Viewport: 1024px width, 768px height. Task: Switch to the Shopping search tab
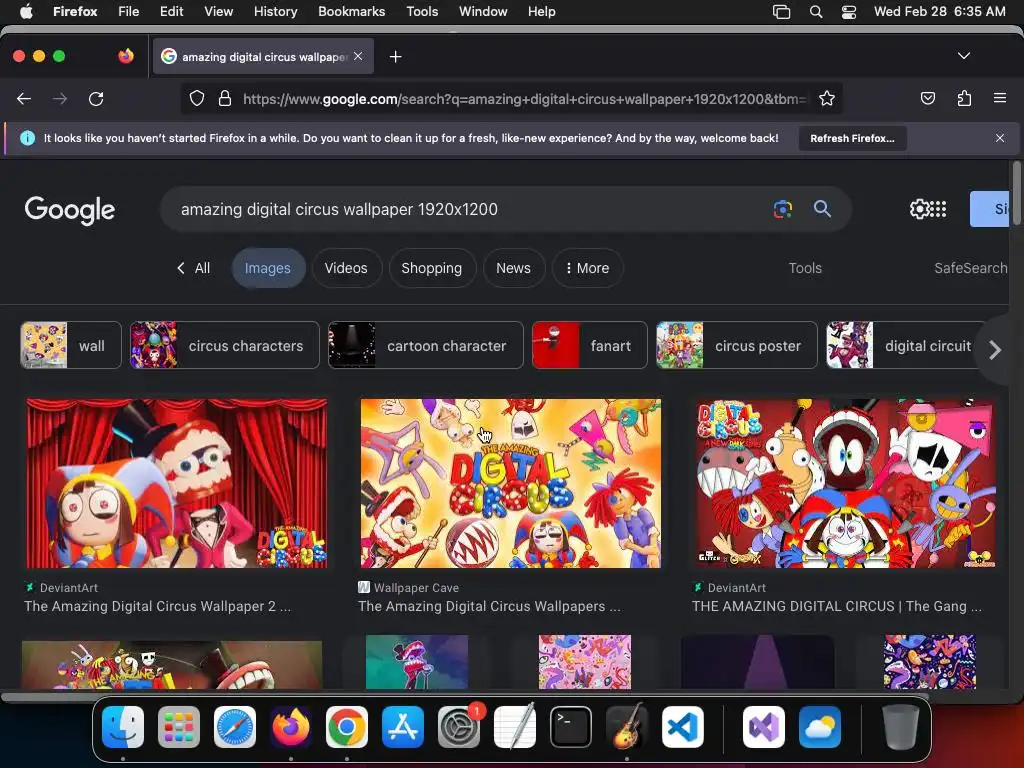(432, 268)
